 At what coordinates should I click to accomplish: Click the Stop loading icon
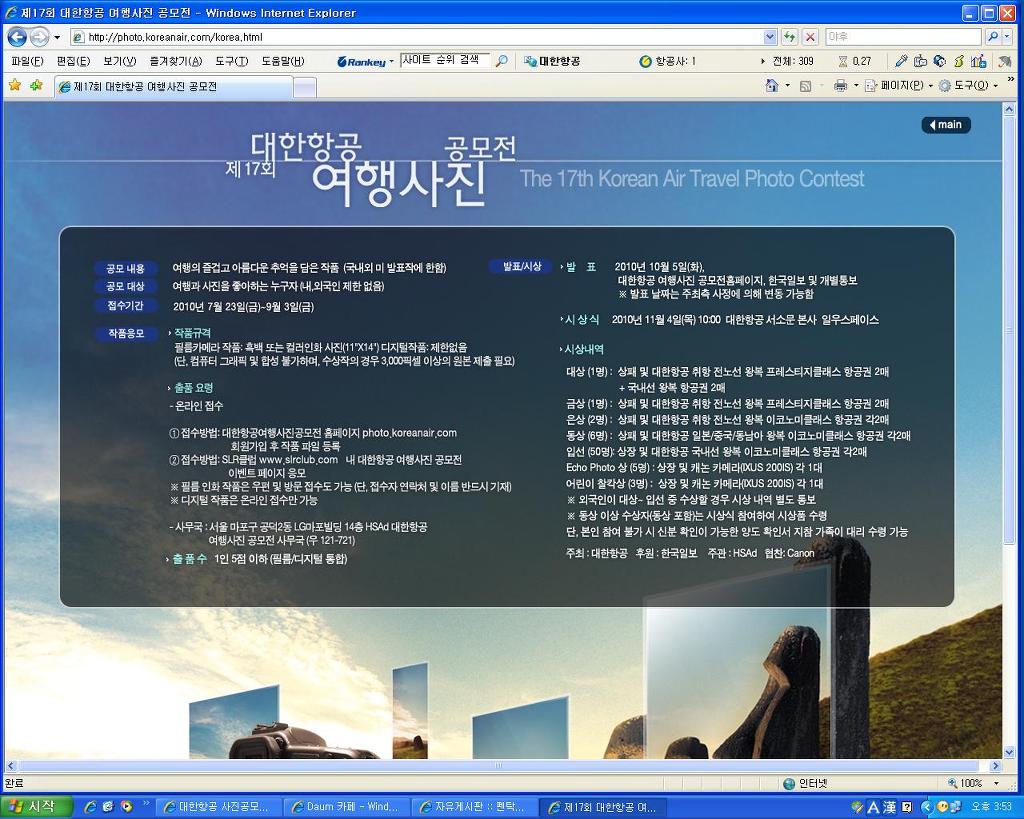tap(810, 37)
